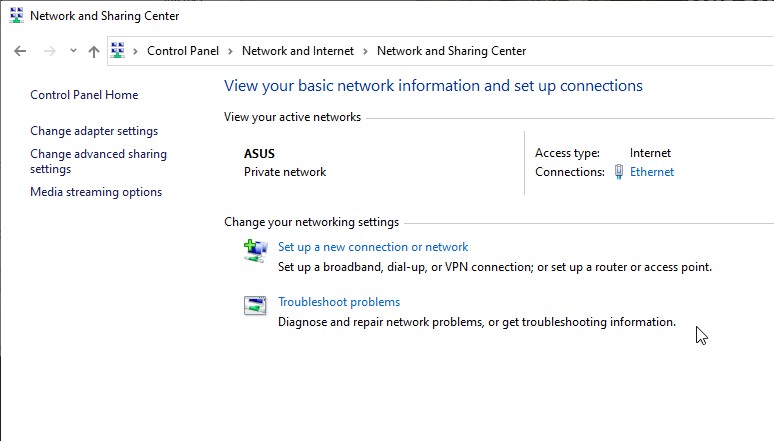Viewport: 774px width, 441px height.
Task: Expand chevron after Network and Internet breadcrumb
Action: (x=365, y=51)
